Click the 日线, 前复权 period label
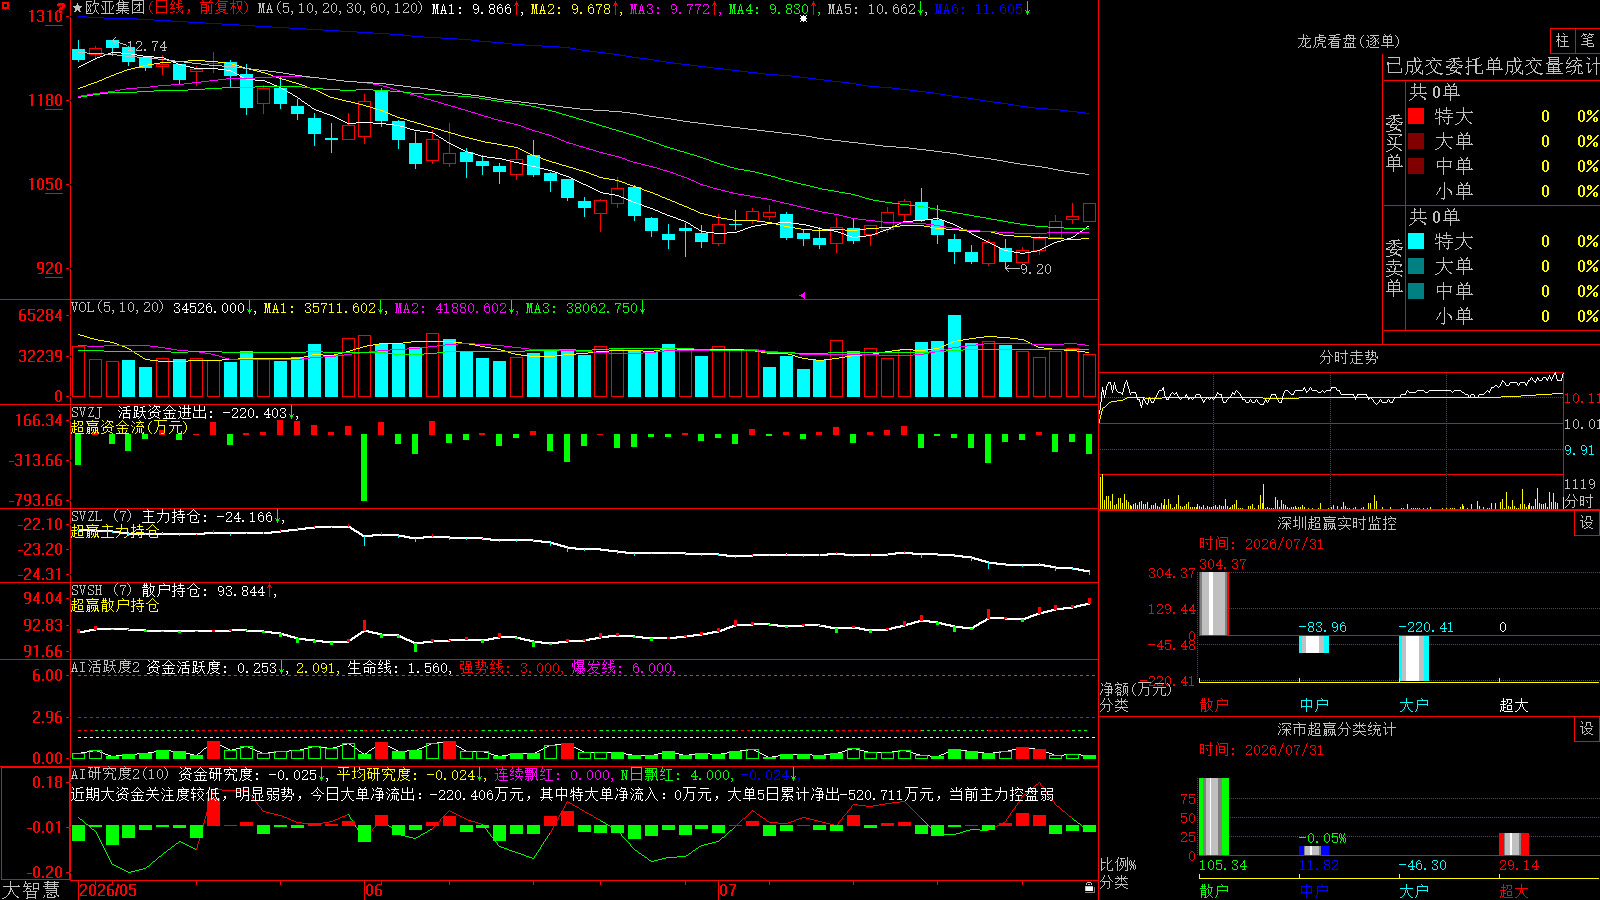 click(198, 8)
